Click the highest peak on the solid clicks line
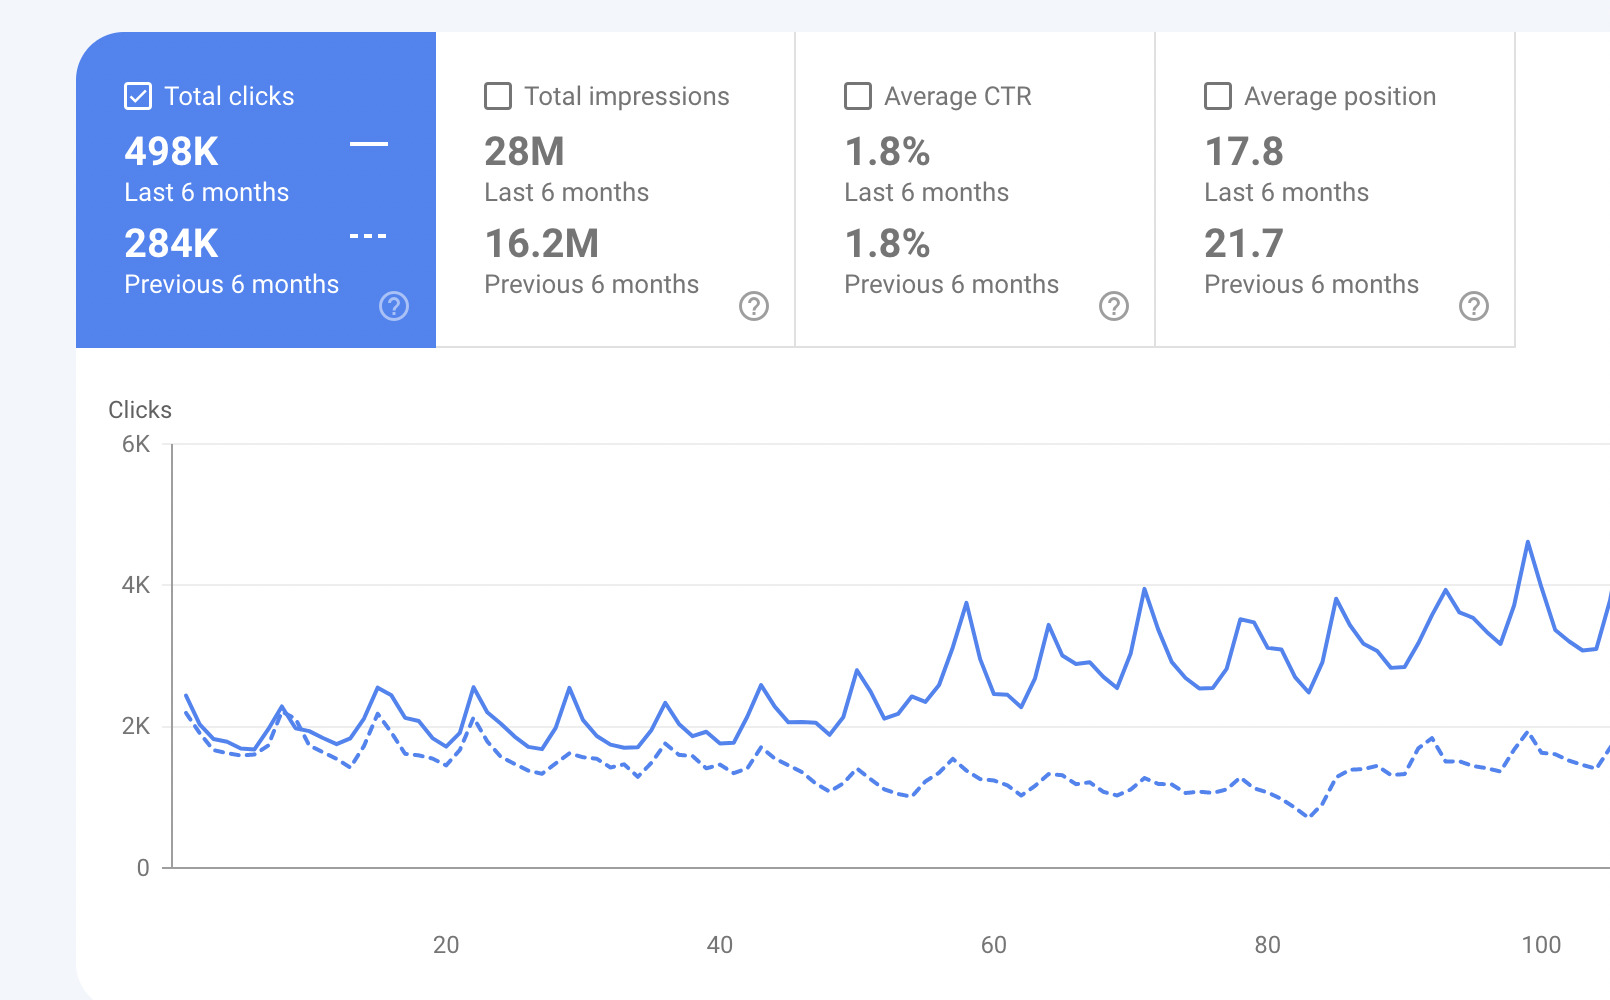This screenshot has width=1610, height=1000. click(1527, 541)
